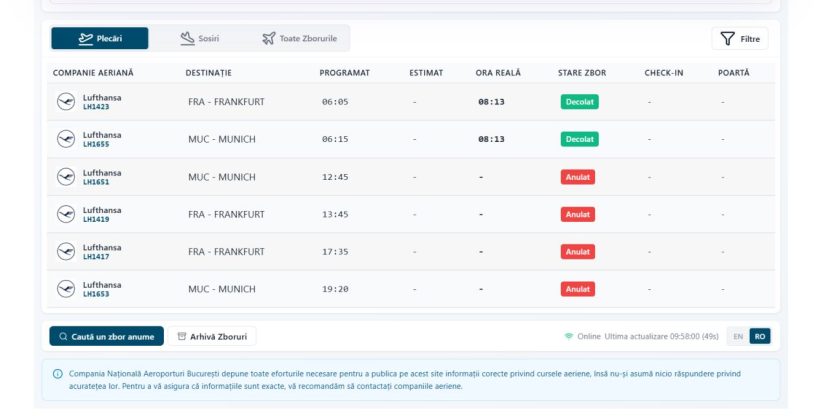Open the Filtre filter options

click(x=739, y=39)
